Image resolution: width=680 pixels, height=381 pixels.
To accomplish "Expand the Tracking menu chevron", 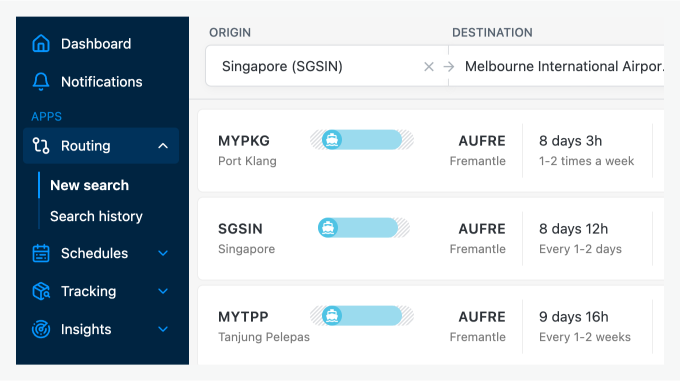I will (163, 291).
